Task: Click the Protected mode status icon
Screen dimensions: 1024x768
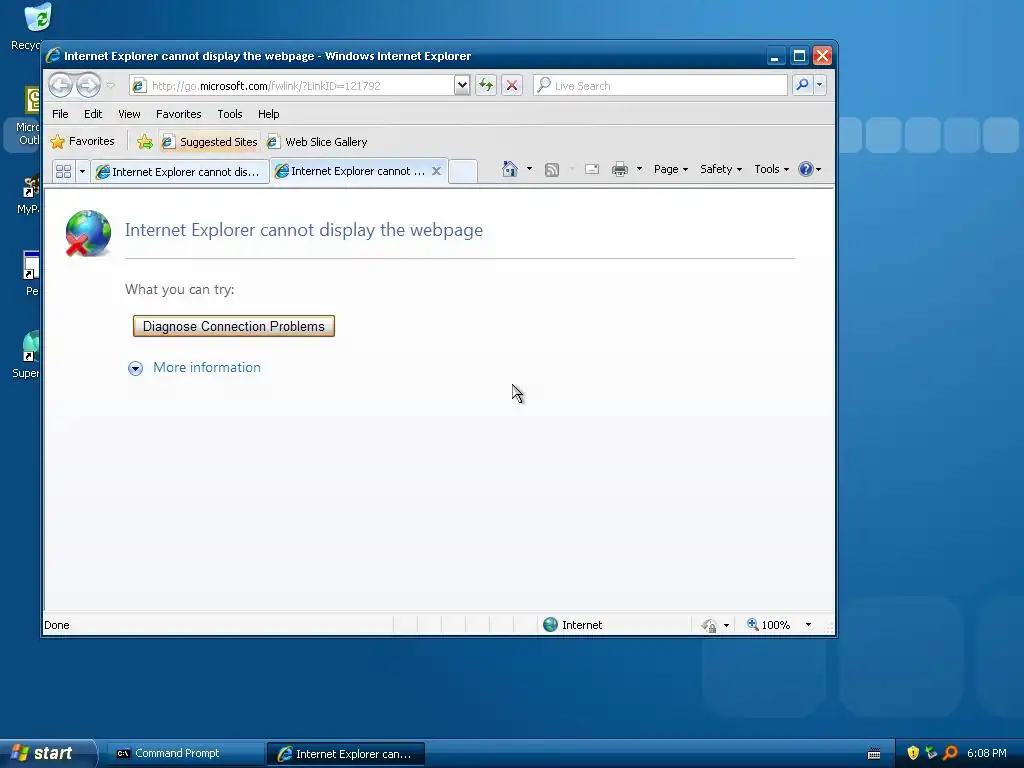Action: click(709, 626)
